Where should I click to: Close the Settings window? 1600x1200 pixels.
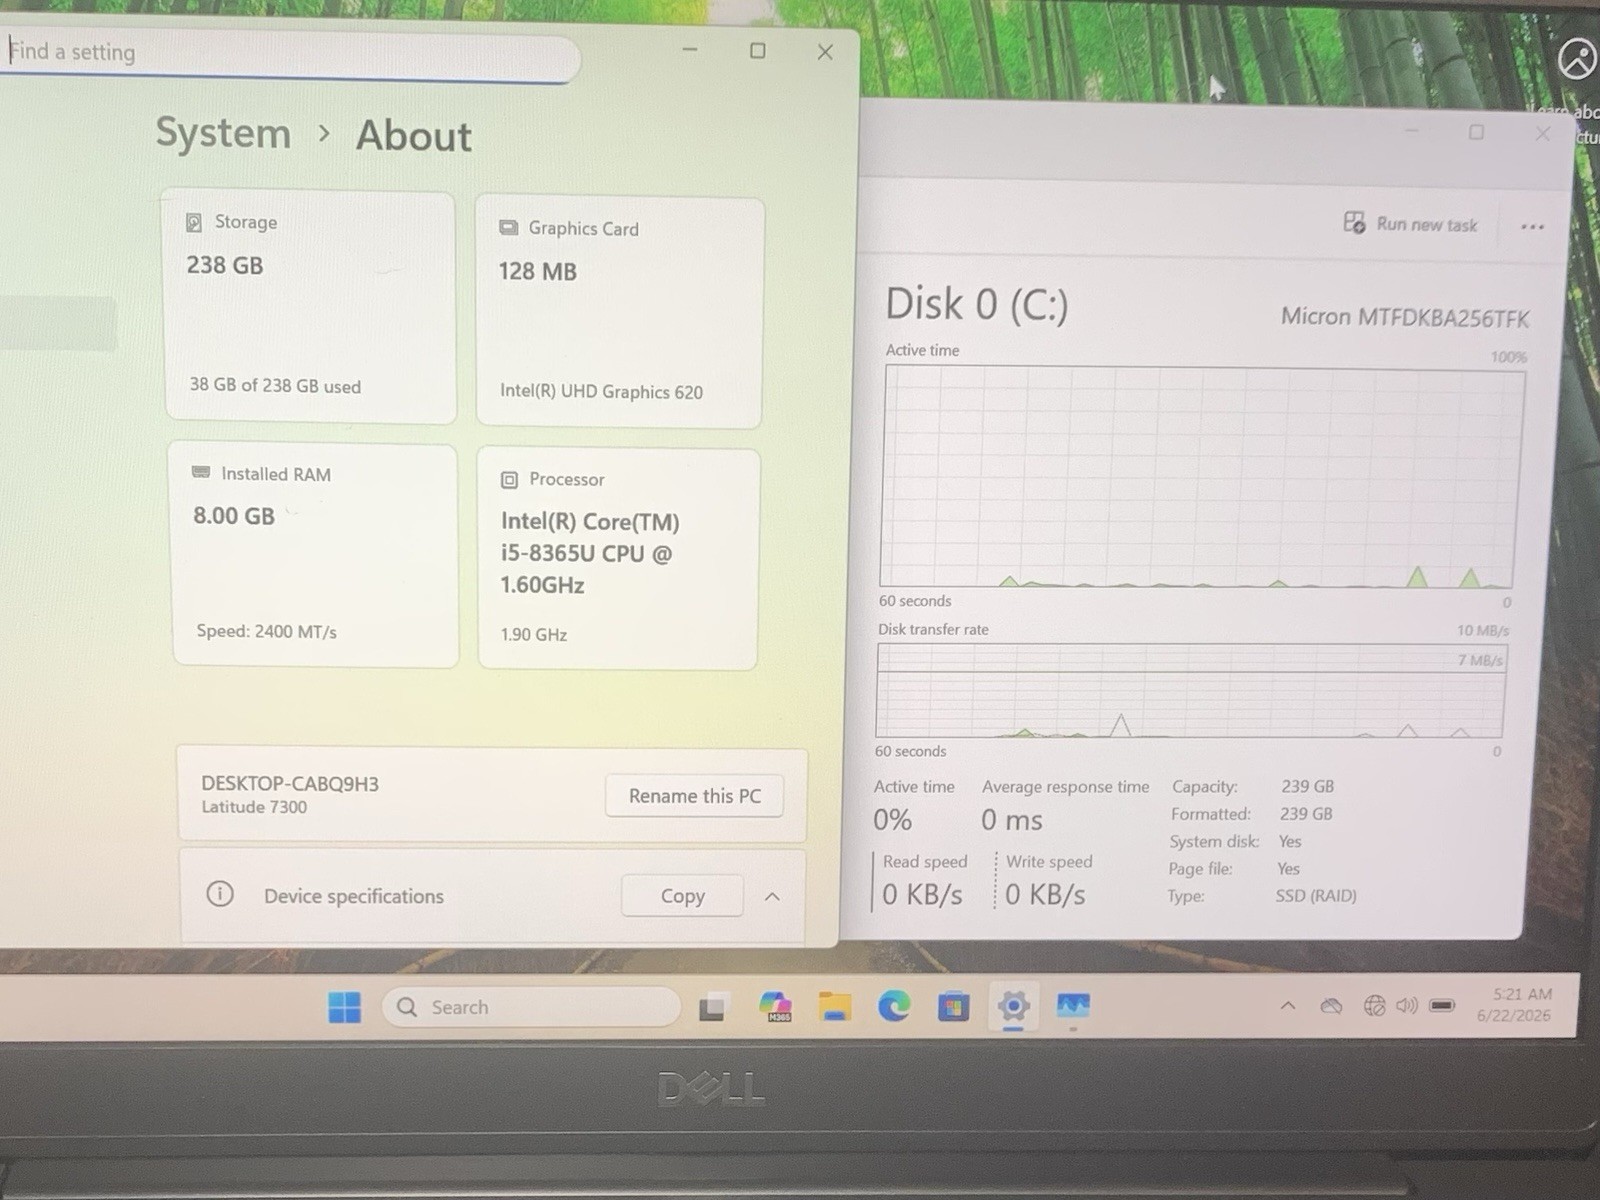click(825, 52)
